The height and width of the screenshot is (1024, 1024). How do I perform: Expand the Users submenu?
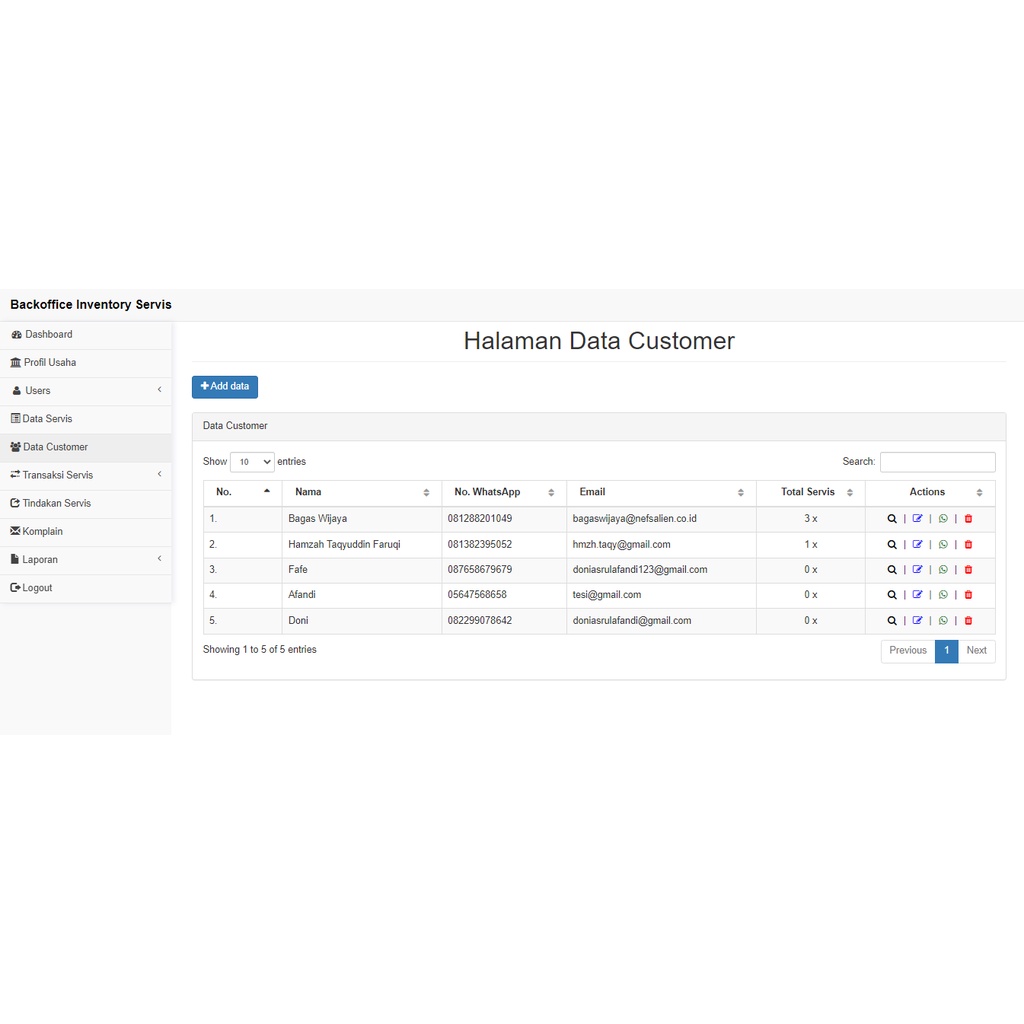(86, 391)
